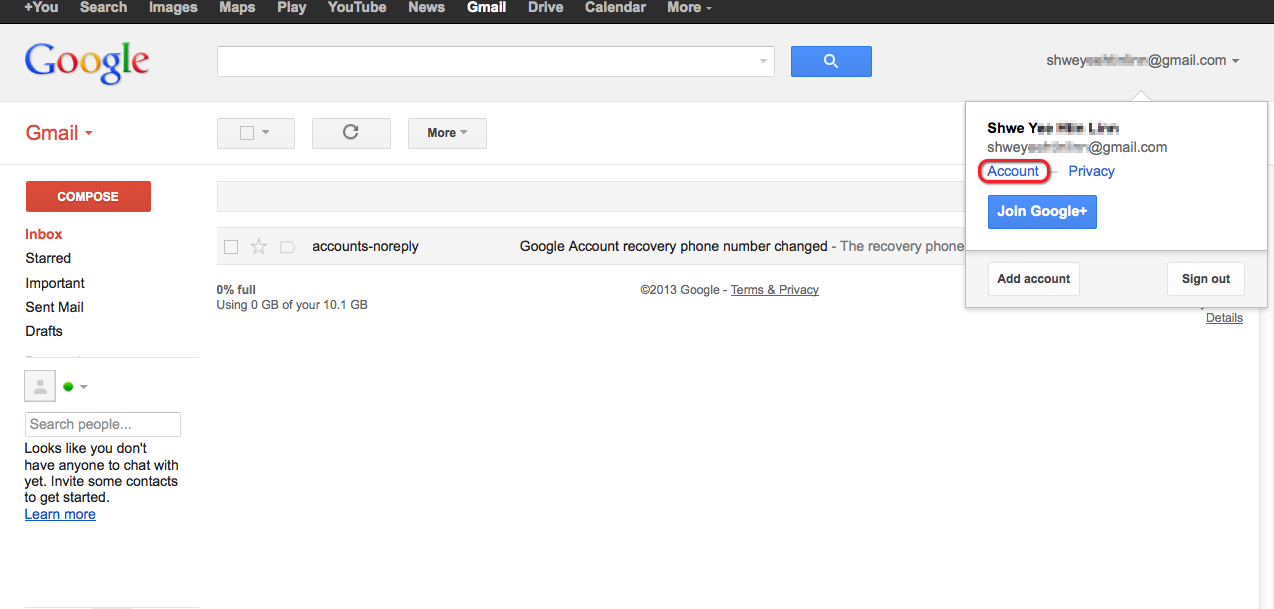Image resolution: width=1274 pixels, height=609 pixels.
Task: Star the accounts-noreply email
Action: [x=259, y=246]
